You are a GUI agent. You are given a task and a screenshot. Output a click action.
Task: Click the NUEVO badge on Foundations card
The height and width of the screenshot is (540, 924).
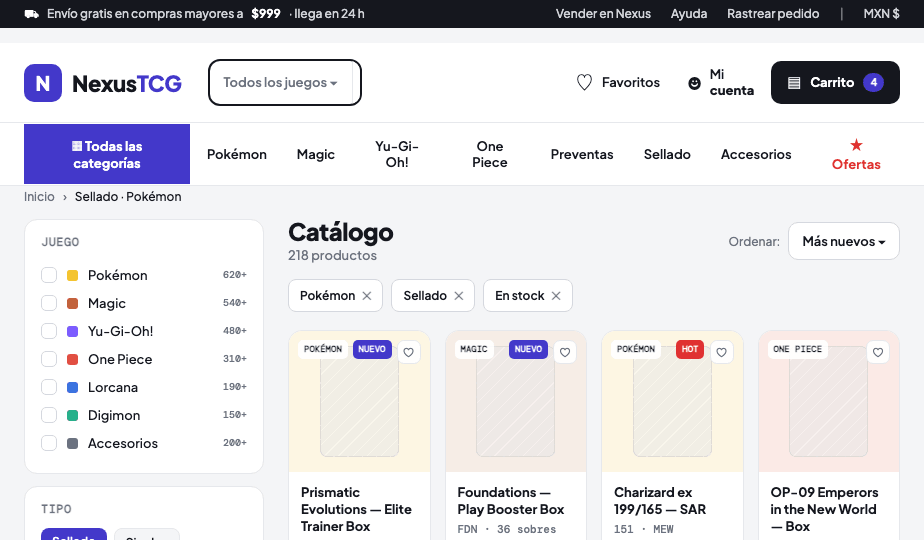point(528,349)
